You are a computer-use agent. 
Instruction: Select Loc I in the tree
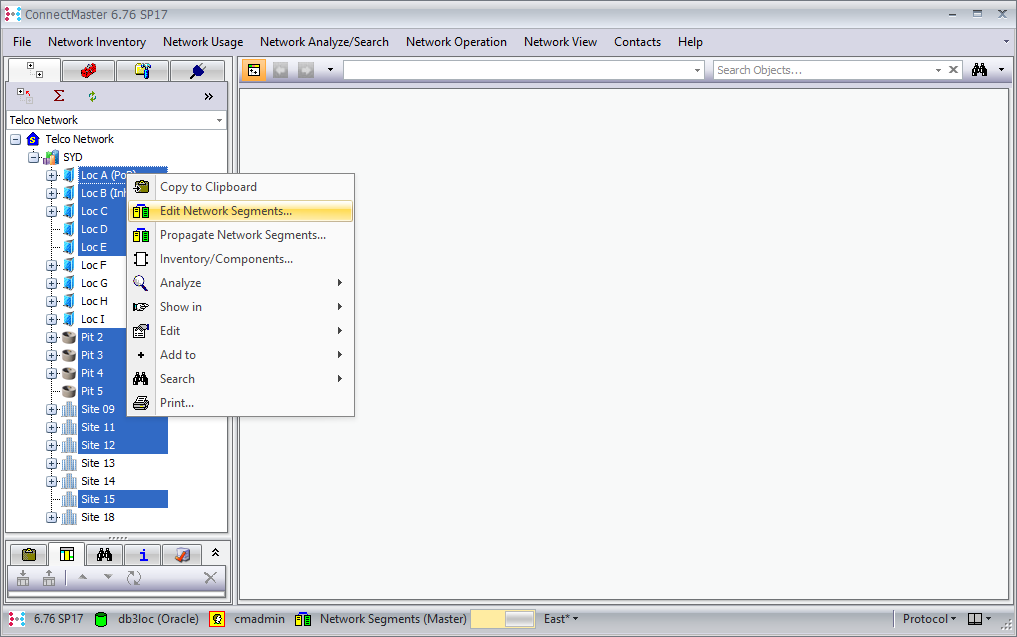point(92,319)
